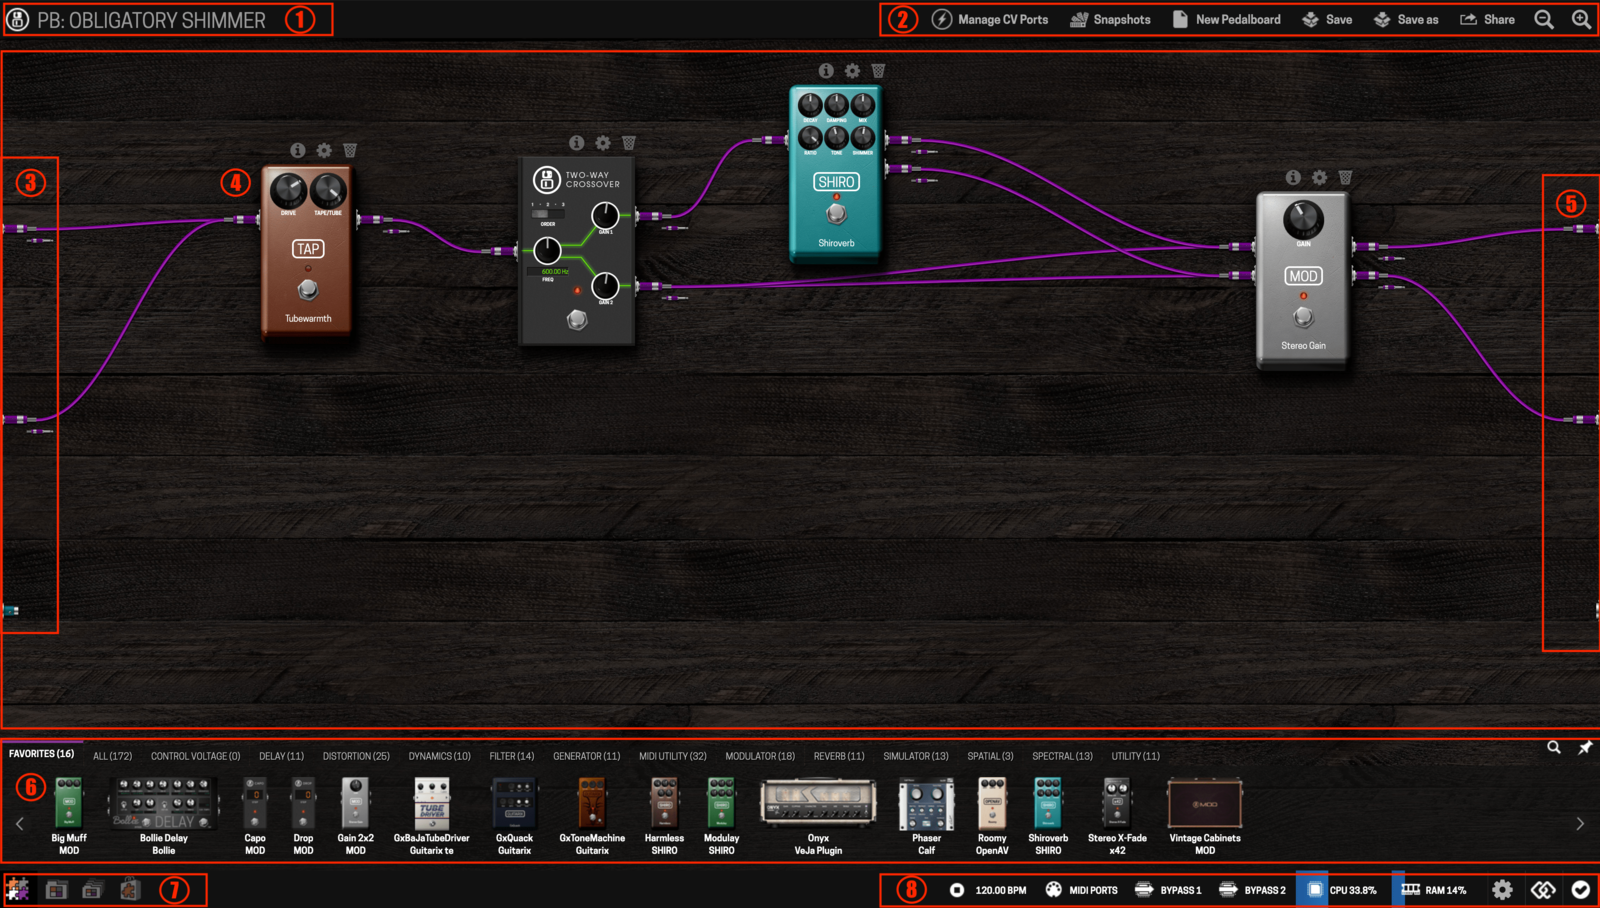This screenshot has height=908, width=1600.
Task: Click the zoom in magnifier icon
Action: (x=1581, y=20)
